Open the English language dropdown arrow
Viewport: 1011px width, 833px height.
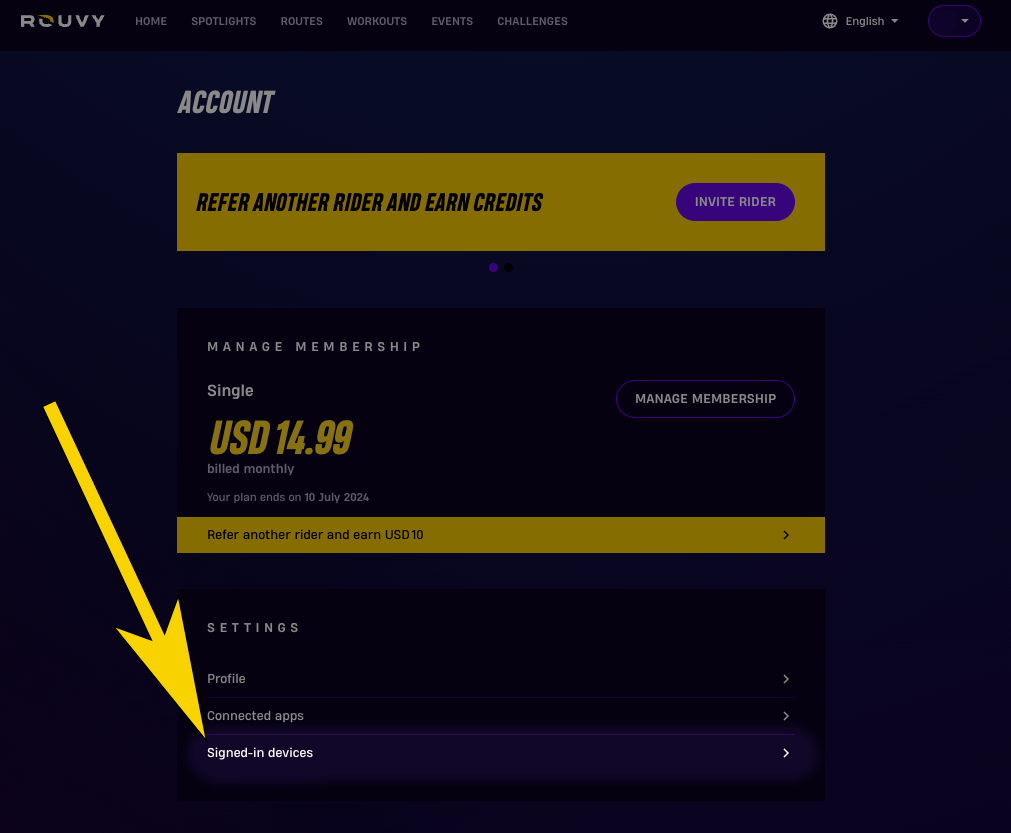[x=894, y=21]
